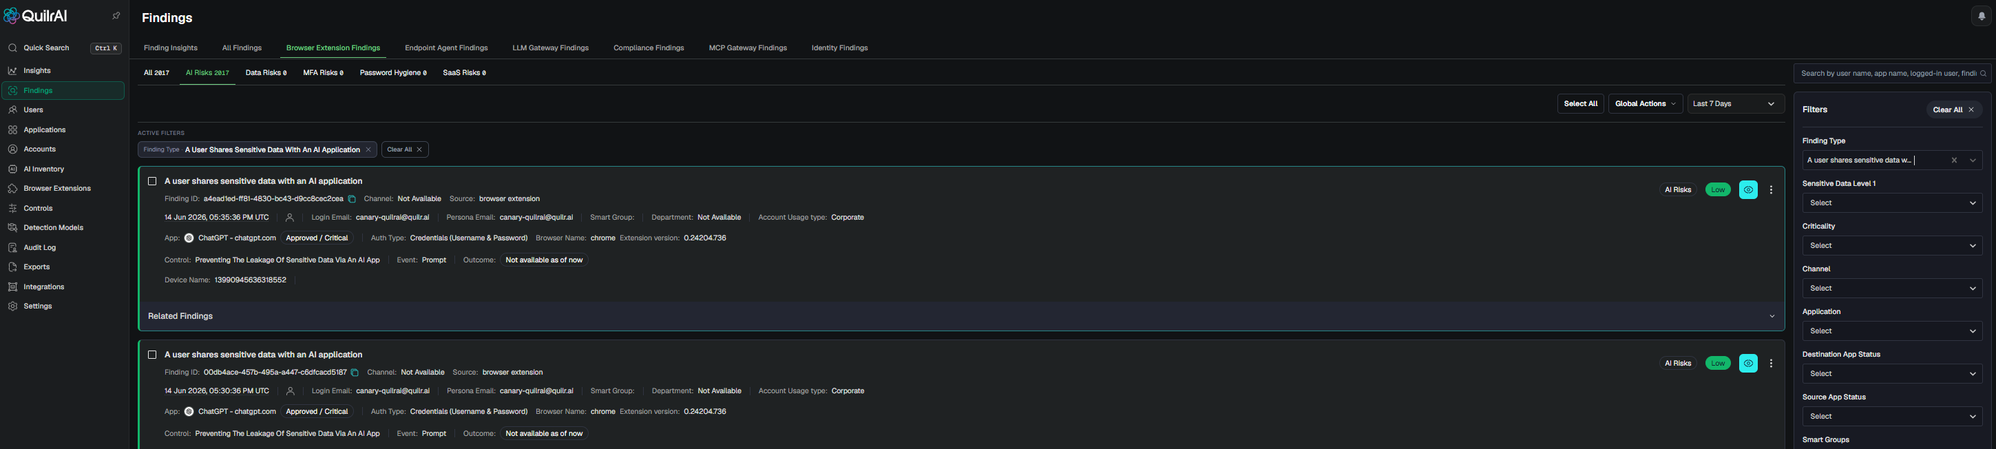Image resolution: width=1996 pixels, height=449 pixels.
Task: Click the ChatGPT app icon in first finding
Action: pos(189,238)
